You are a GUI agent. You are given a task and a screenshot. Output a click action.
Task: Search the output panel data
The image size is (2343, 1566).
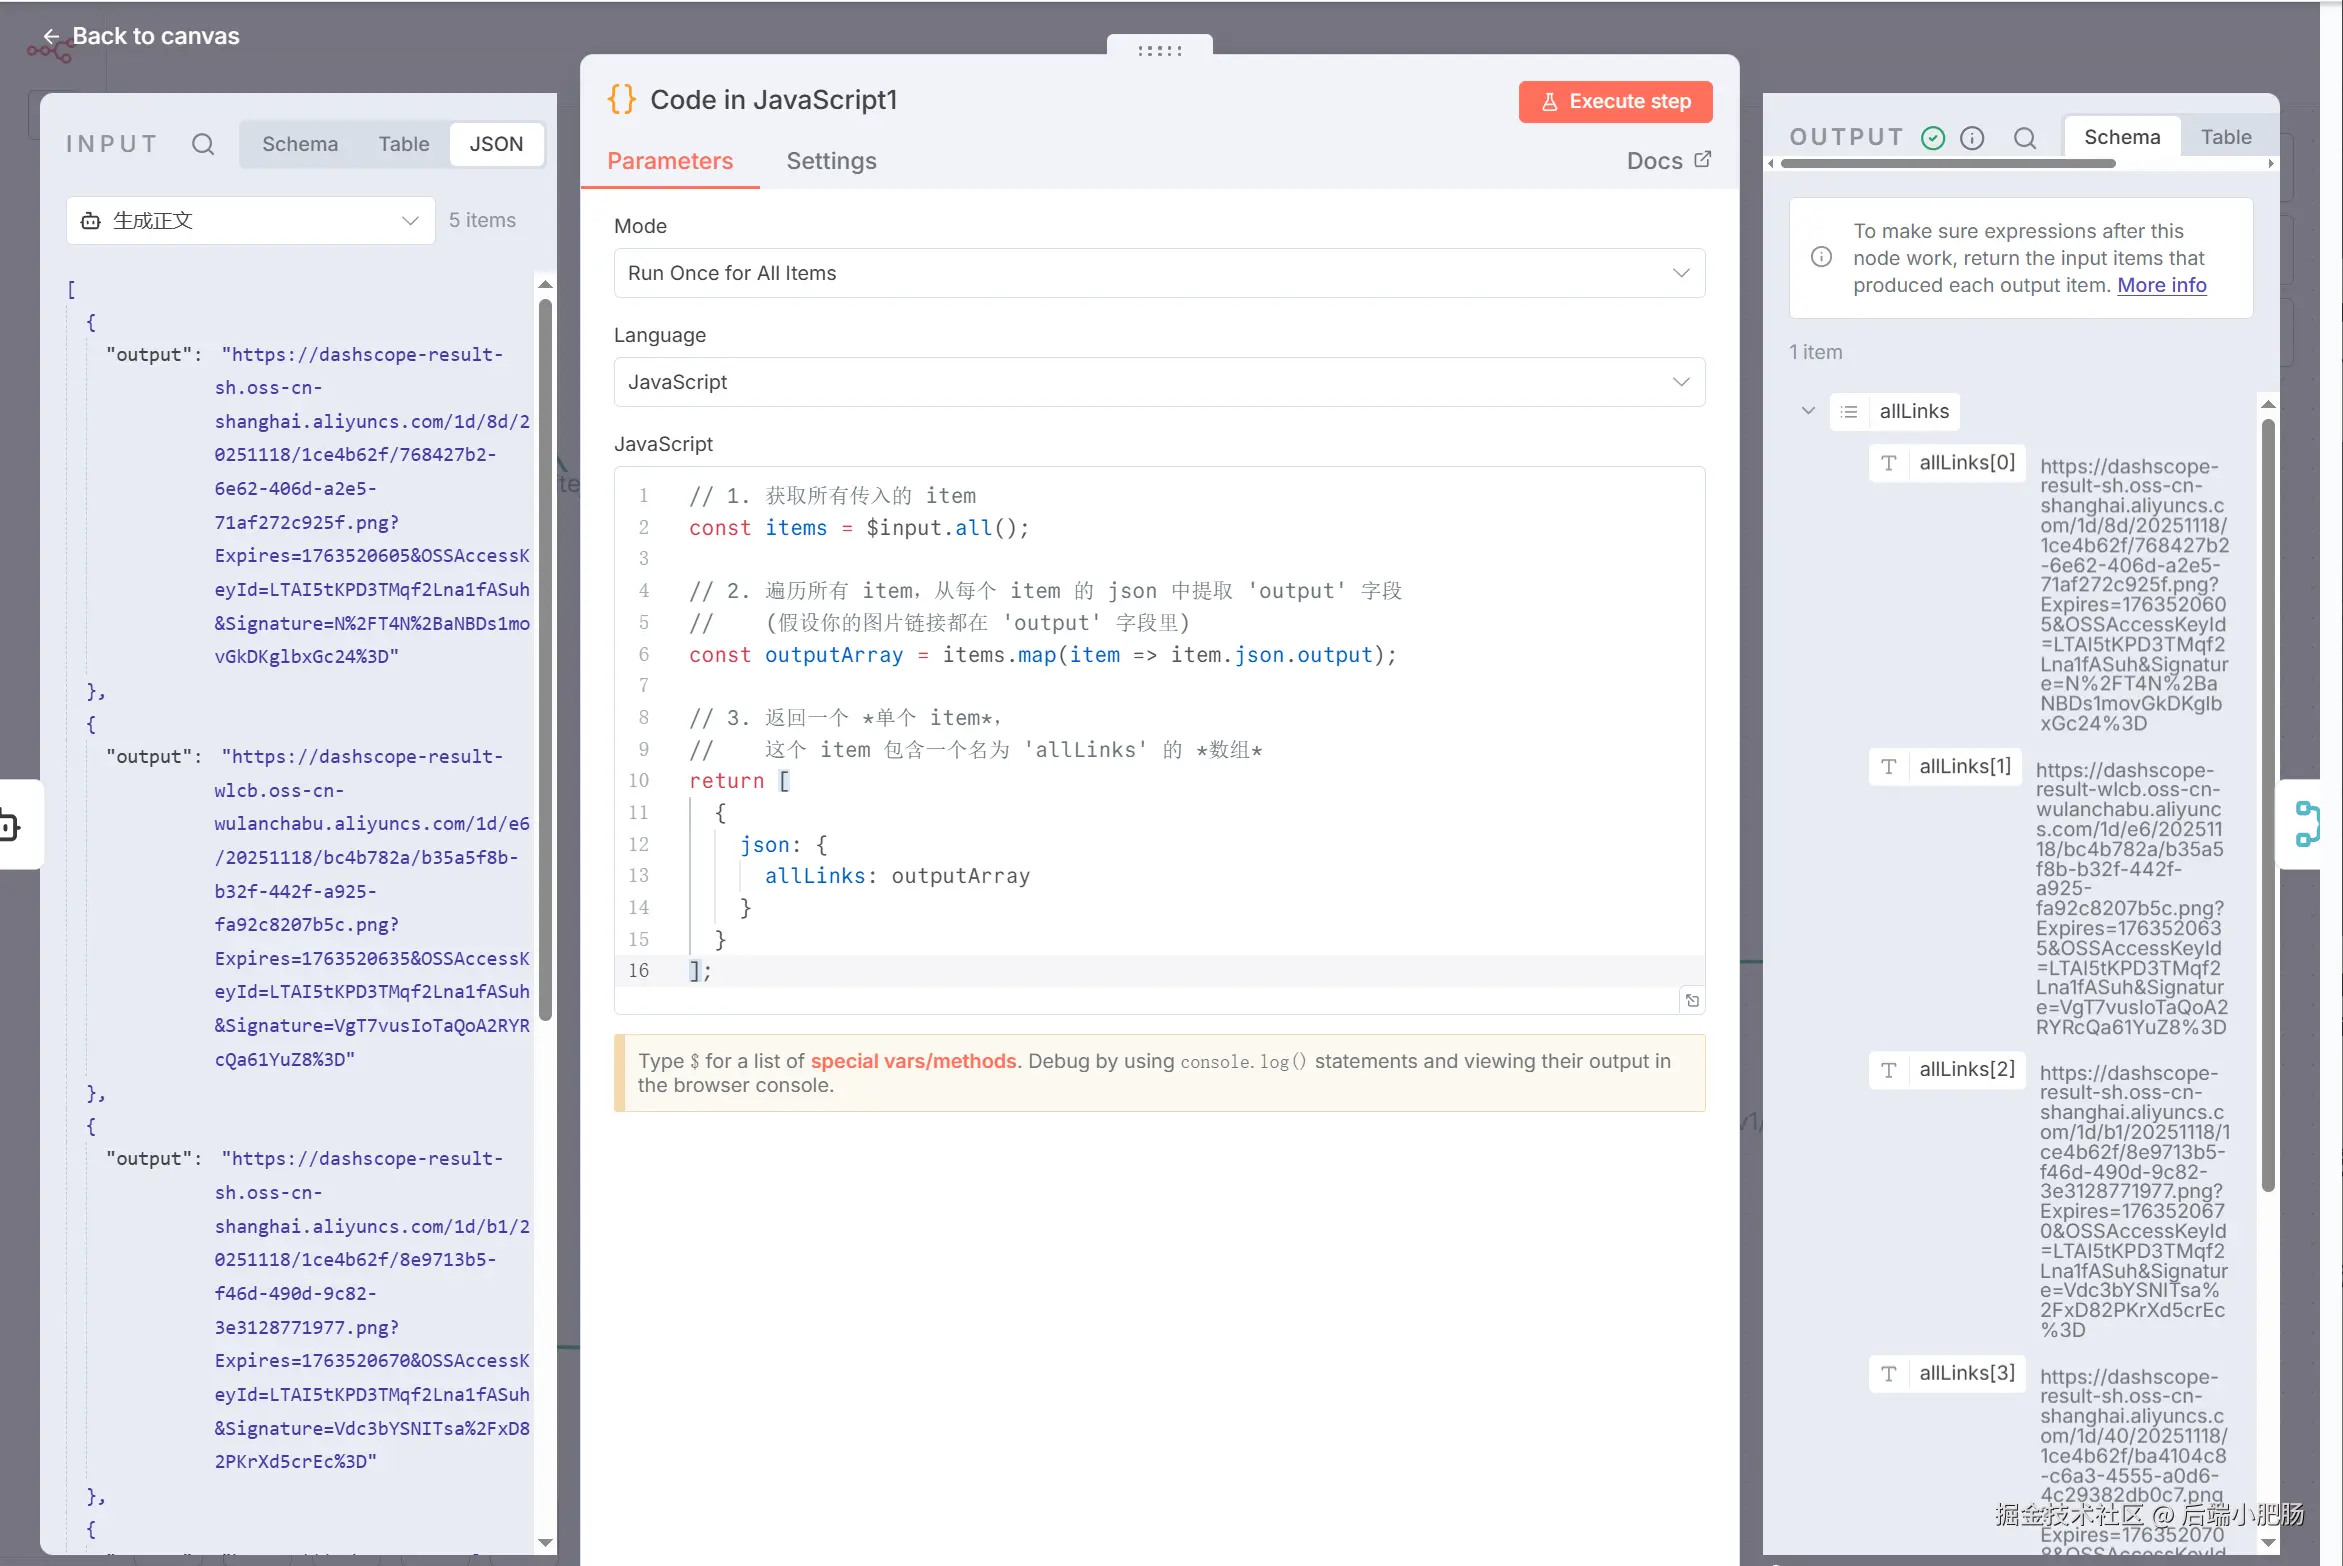tap(2025, 138)
